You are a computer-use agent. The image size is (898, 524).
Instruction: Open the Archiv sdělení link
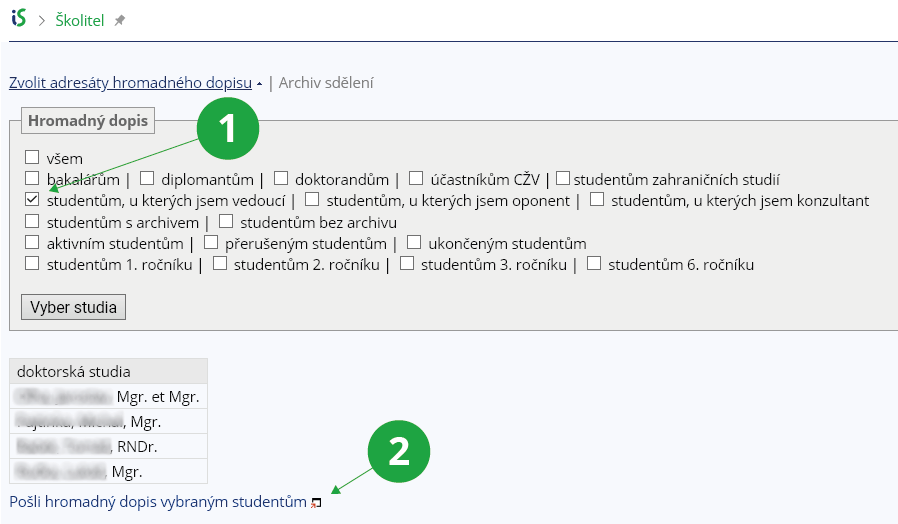[326, 83]
